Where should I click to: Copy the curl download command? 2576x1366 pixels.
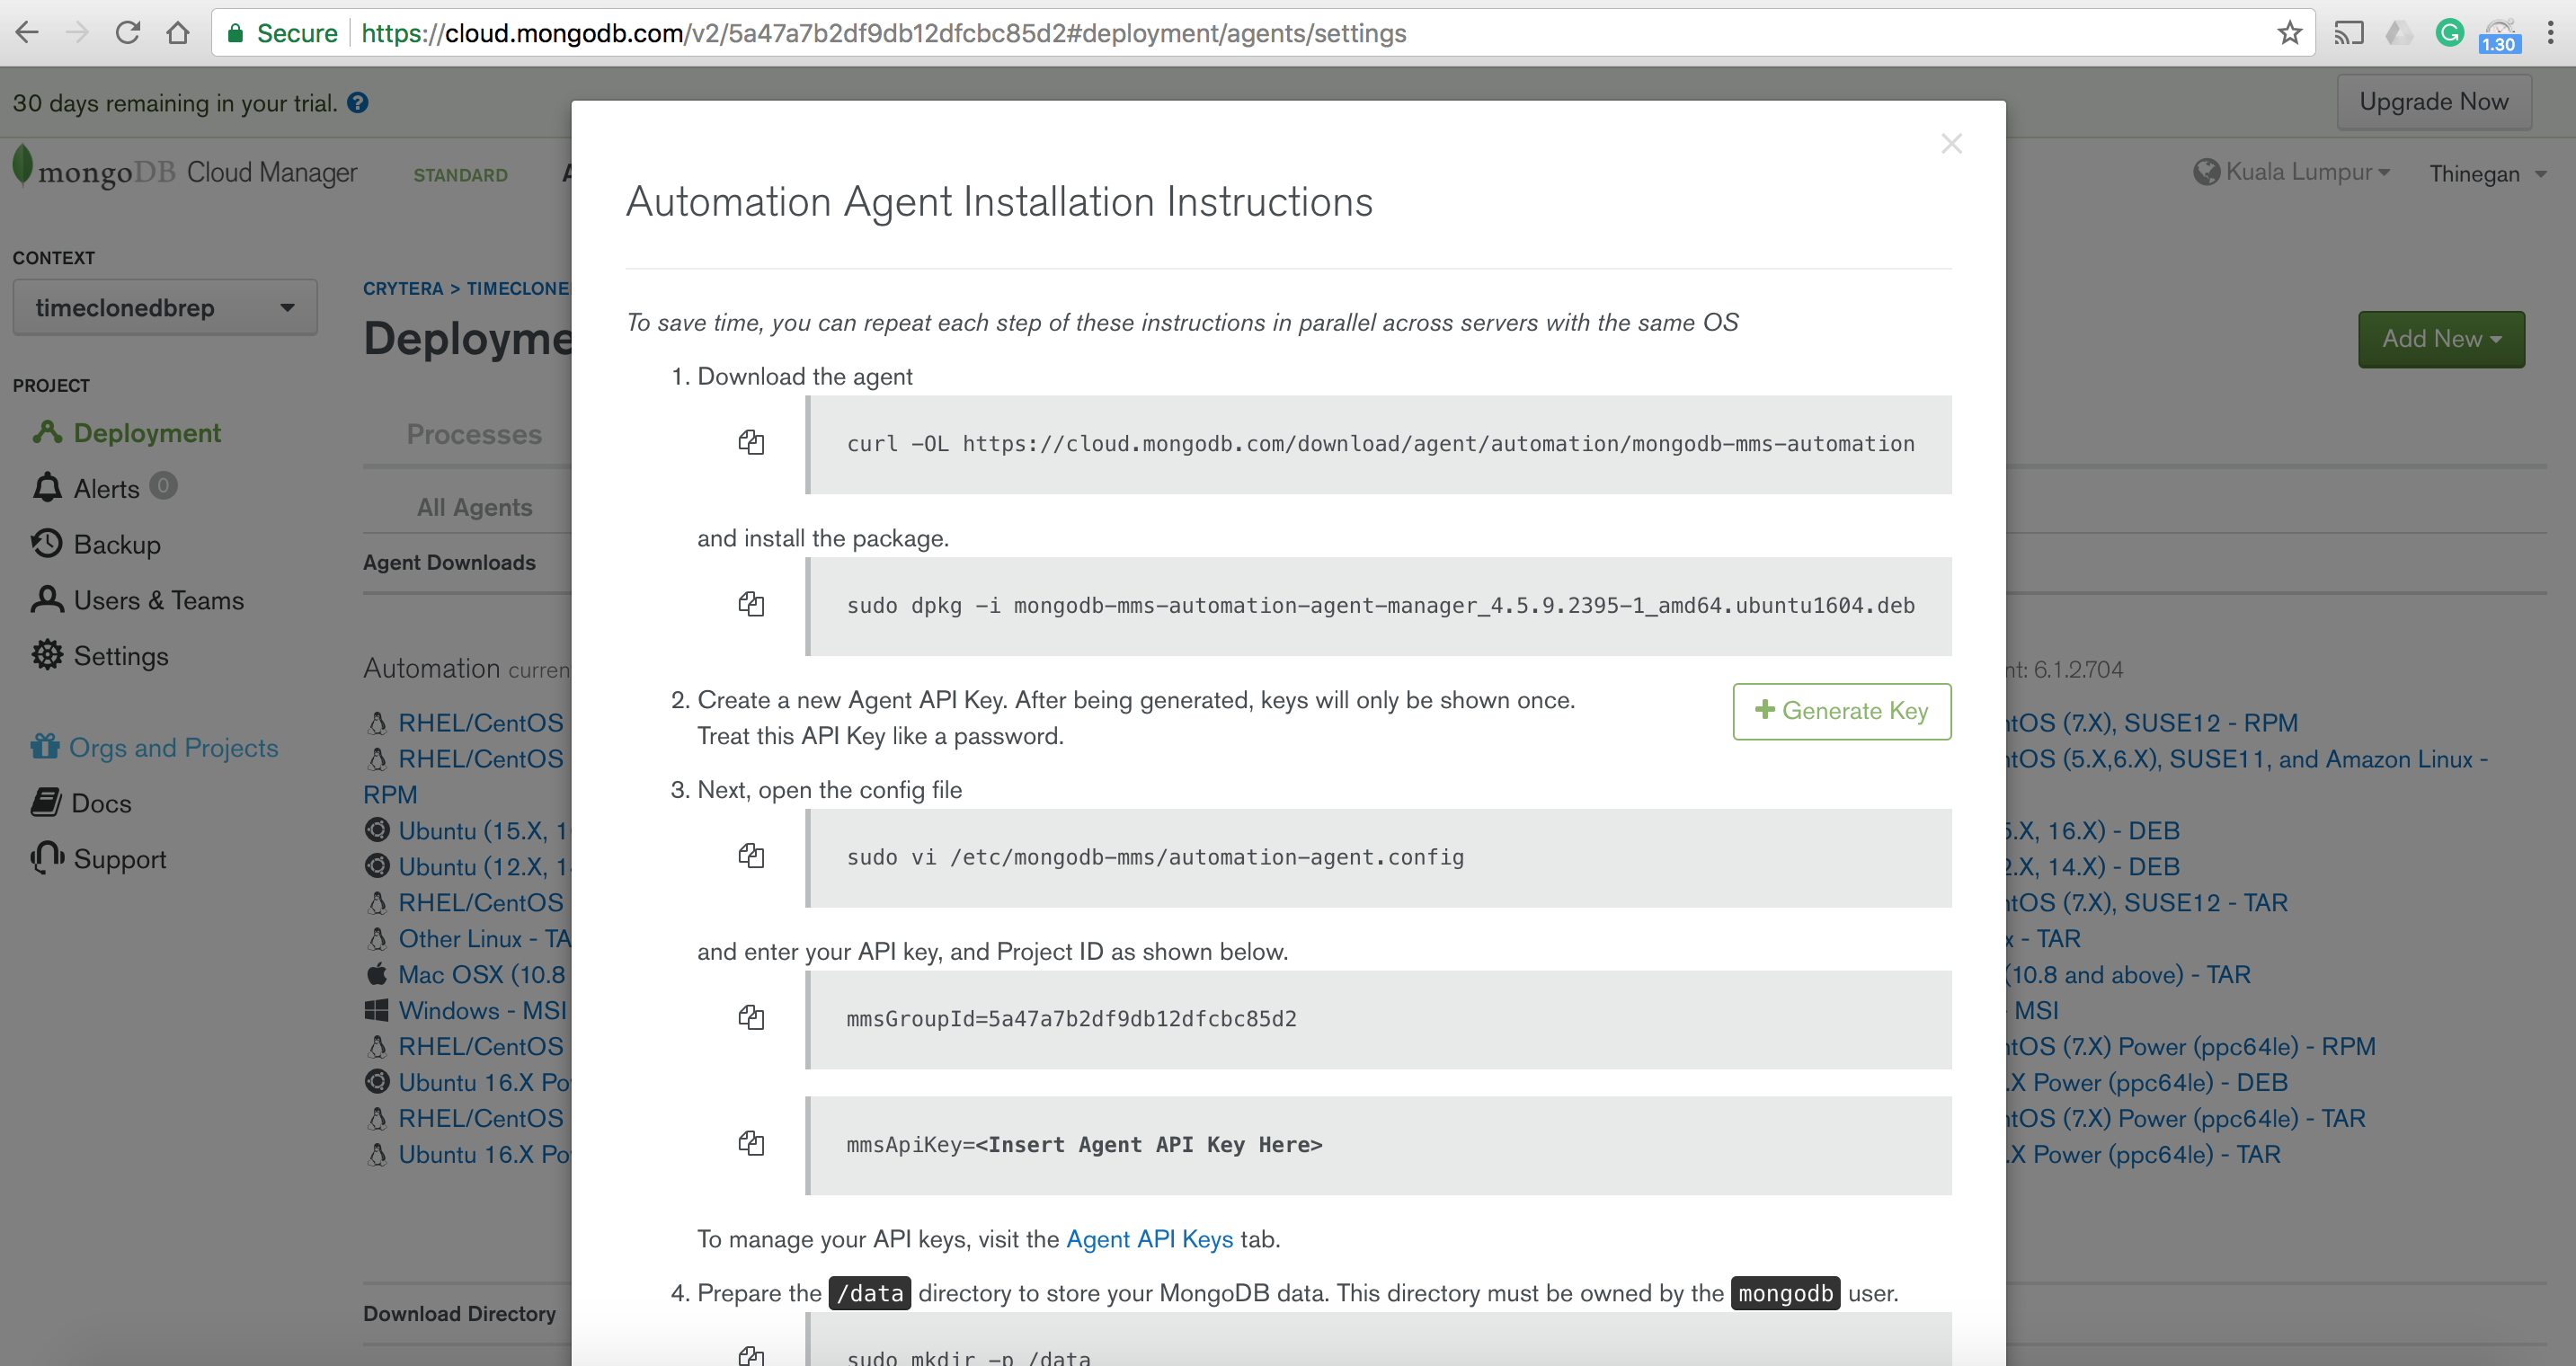click(751, 442)
